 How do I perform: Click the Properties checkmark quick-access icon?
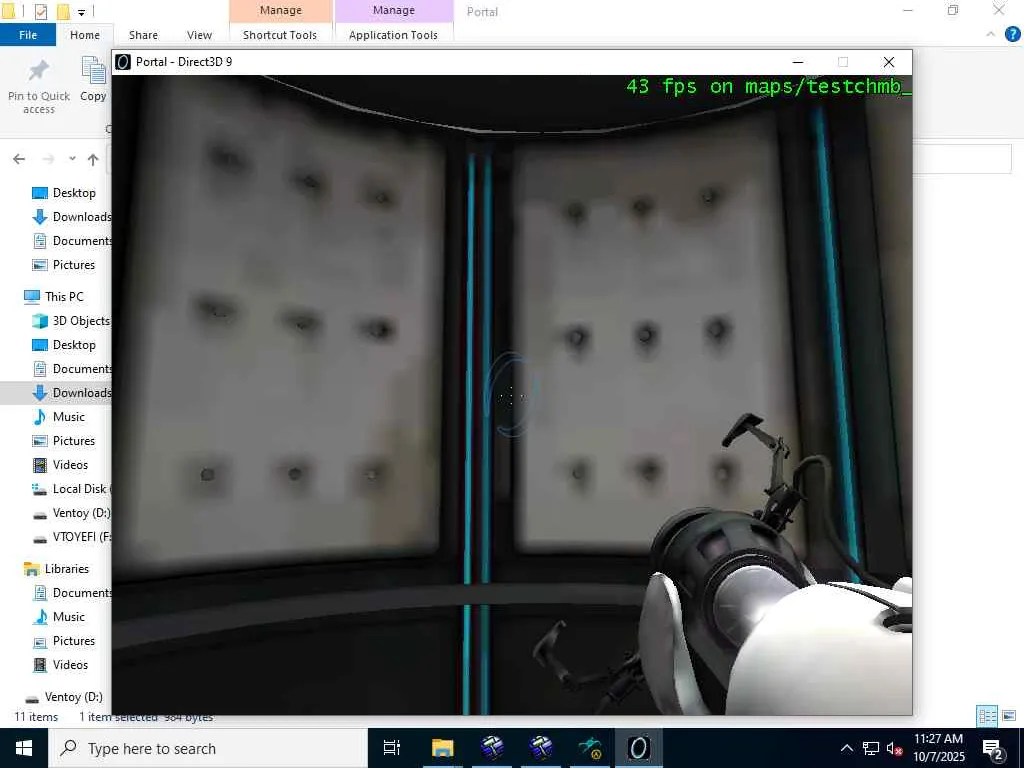[x=40, y=11]
